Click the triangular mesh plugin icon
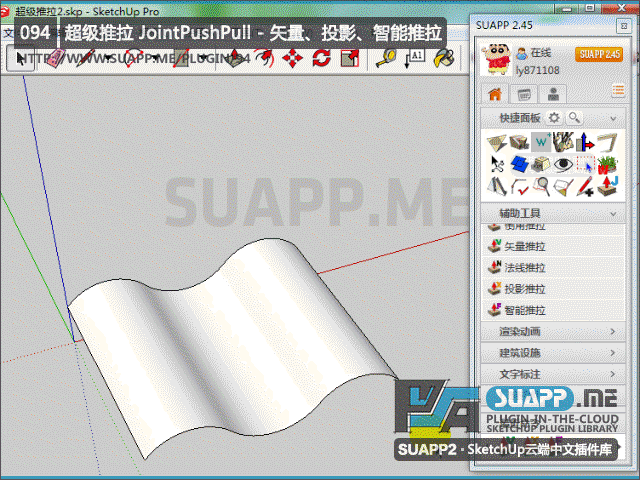The image size is (640, 480). click(497, 142)
